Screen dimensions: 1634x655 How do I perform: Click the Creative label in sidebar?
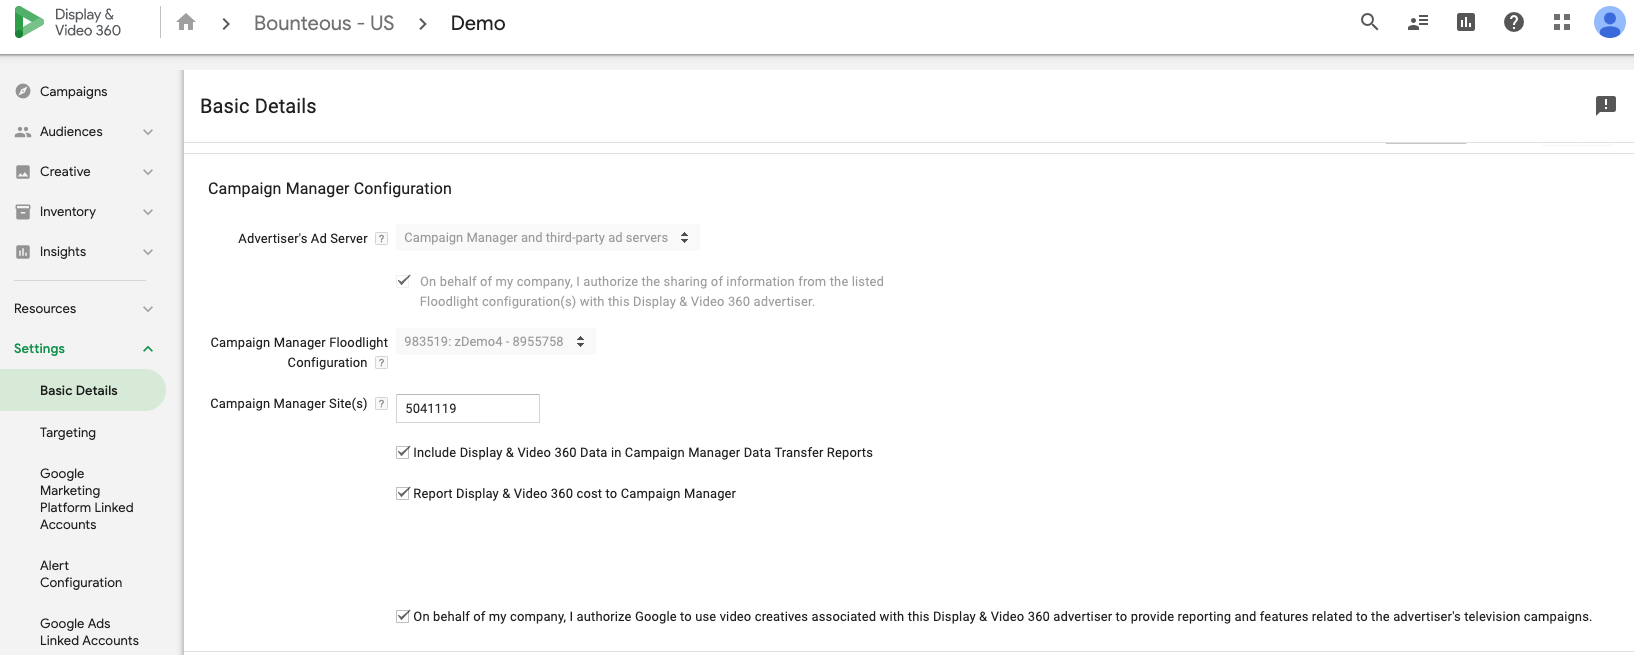click(65, 172)
